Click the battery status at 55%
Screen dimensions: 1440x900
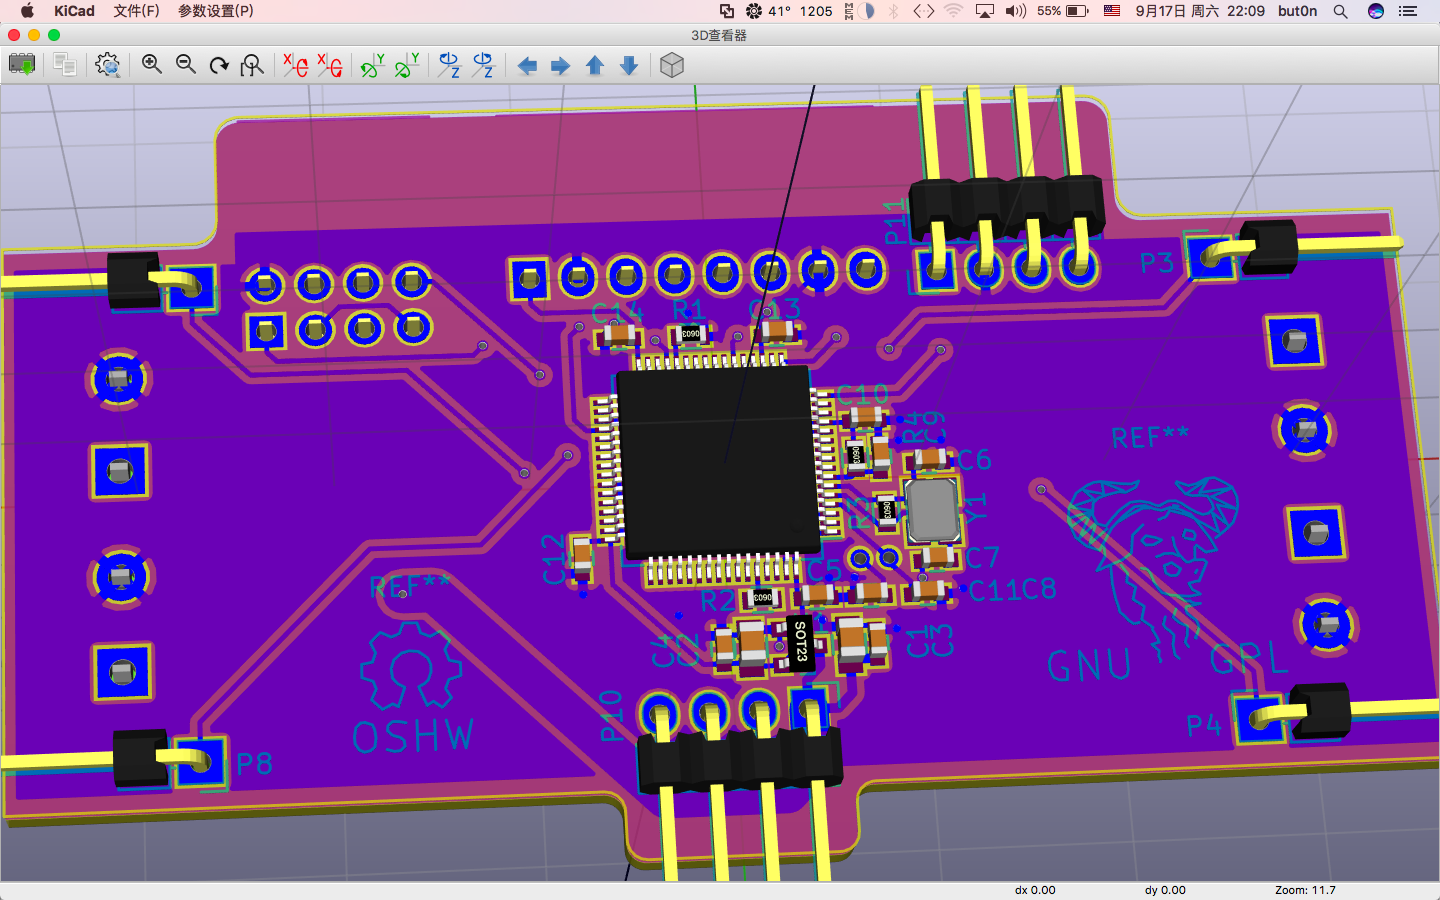point(1063,11)
